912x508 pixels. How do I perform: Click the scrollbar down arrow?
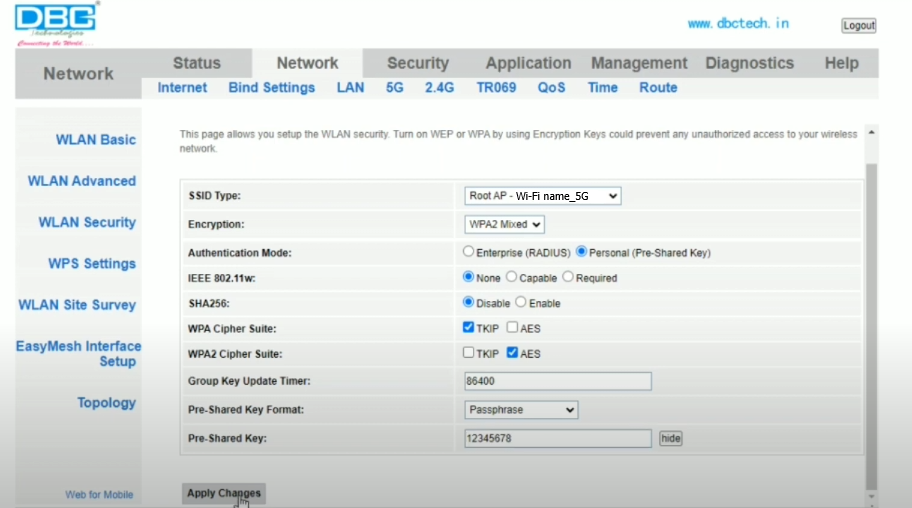871,497
